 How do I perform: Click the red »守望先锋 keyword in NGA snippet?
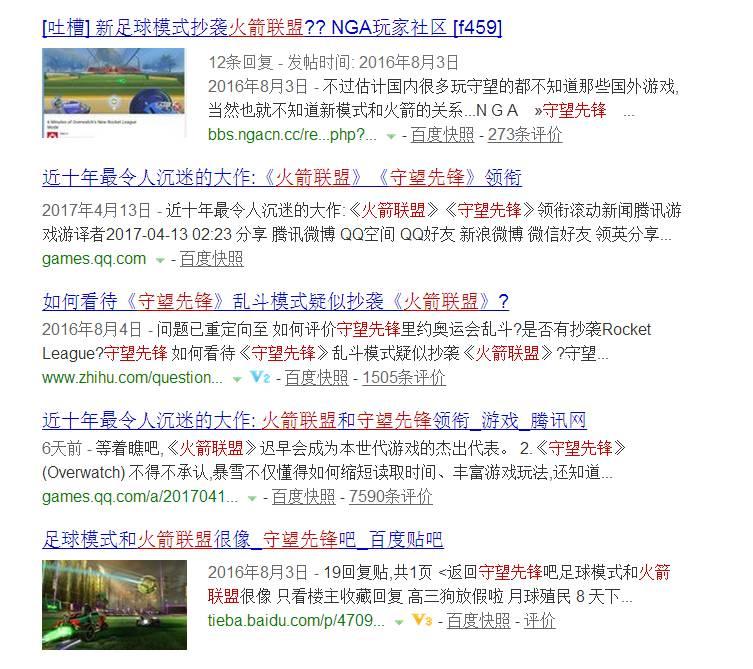571,110
